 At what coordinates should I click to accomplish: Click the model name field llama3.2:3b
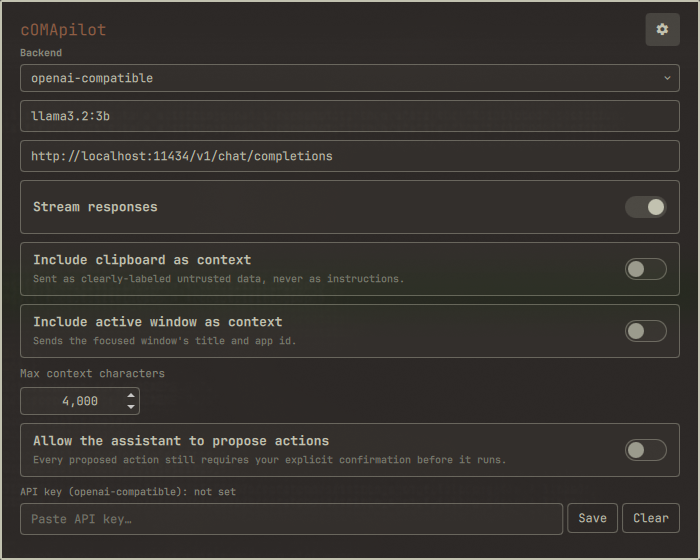(350, 116)
